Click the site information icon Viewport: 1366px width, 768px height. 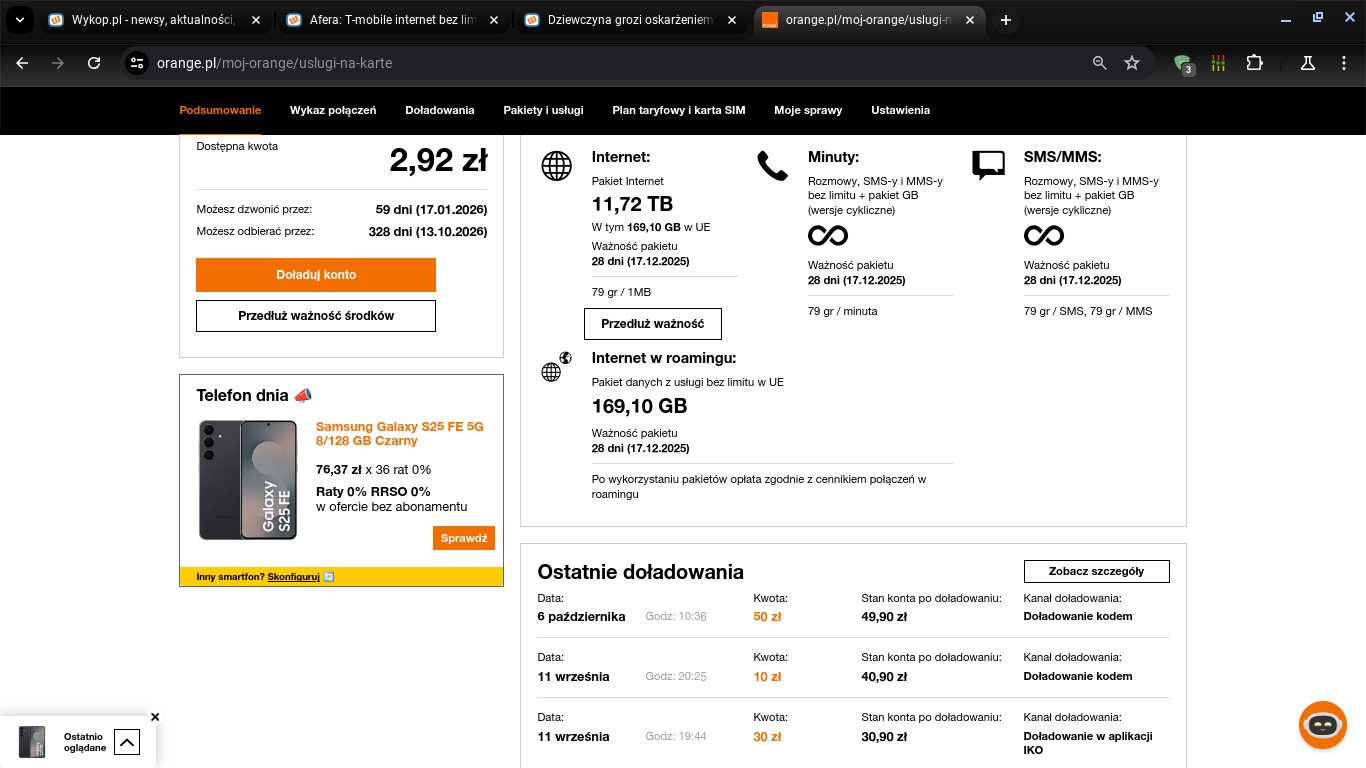[x=137, y=63]
